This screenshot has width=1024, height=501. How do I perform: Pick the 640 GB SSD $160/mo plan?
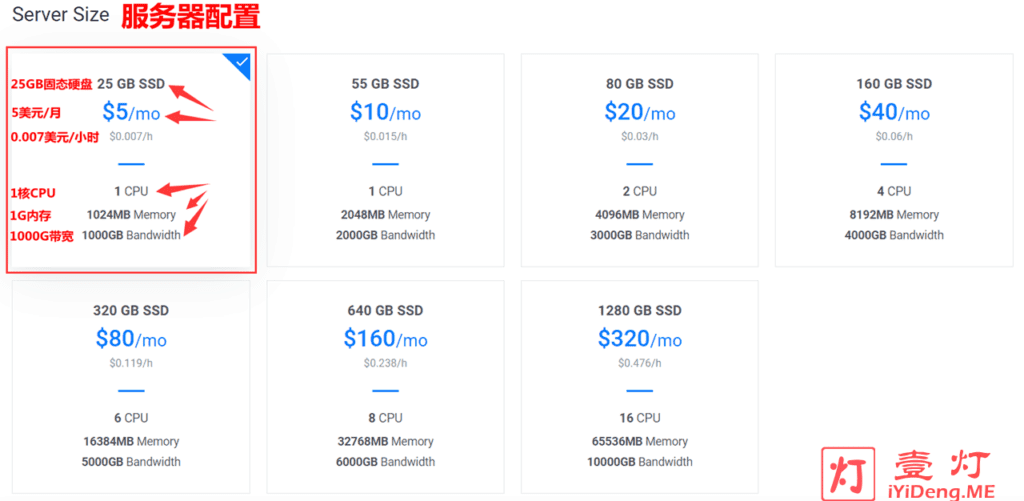(x=385, y=387)
